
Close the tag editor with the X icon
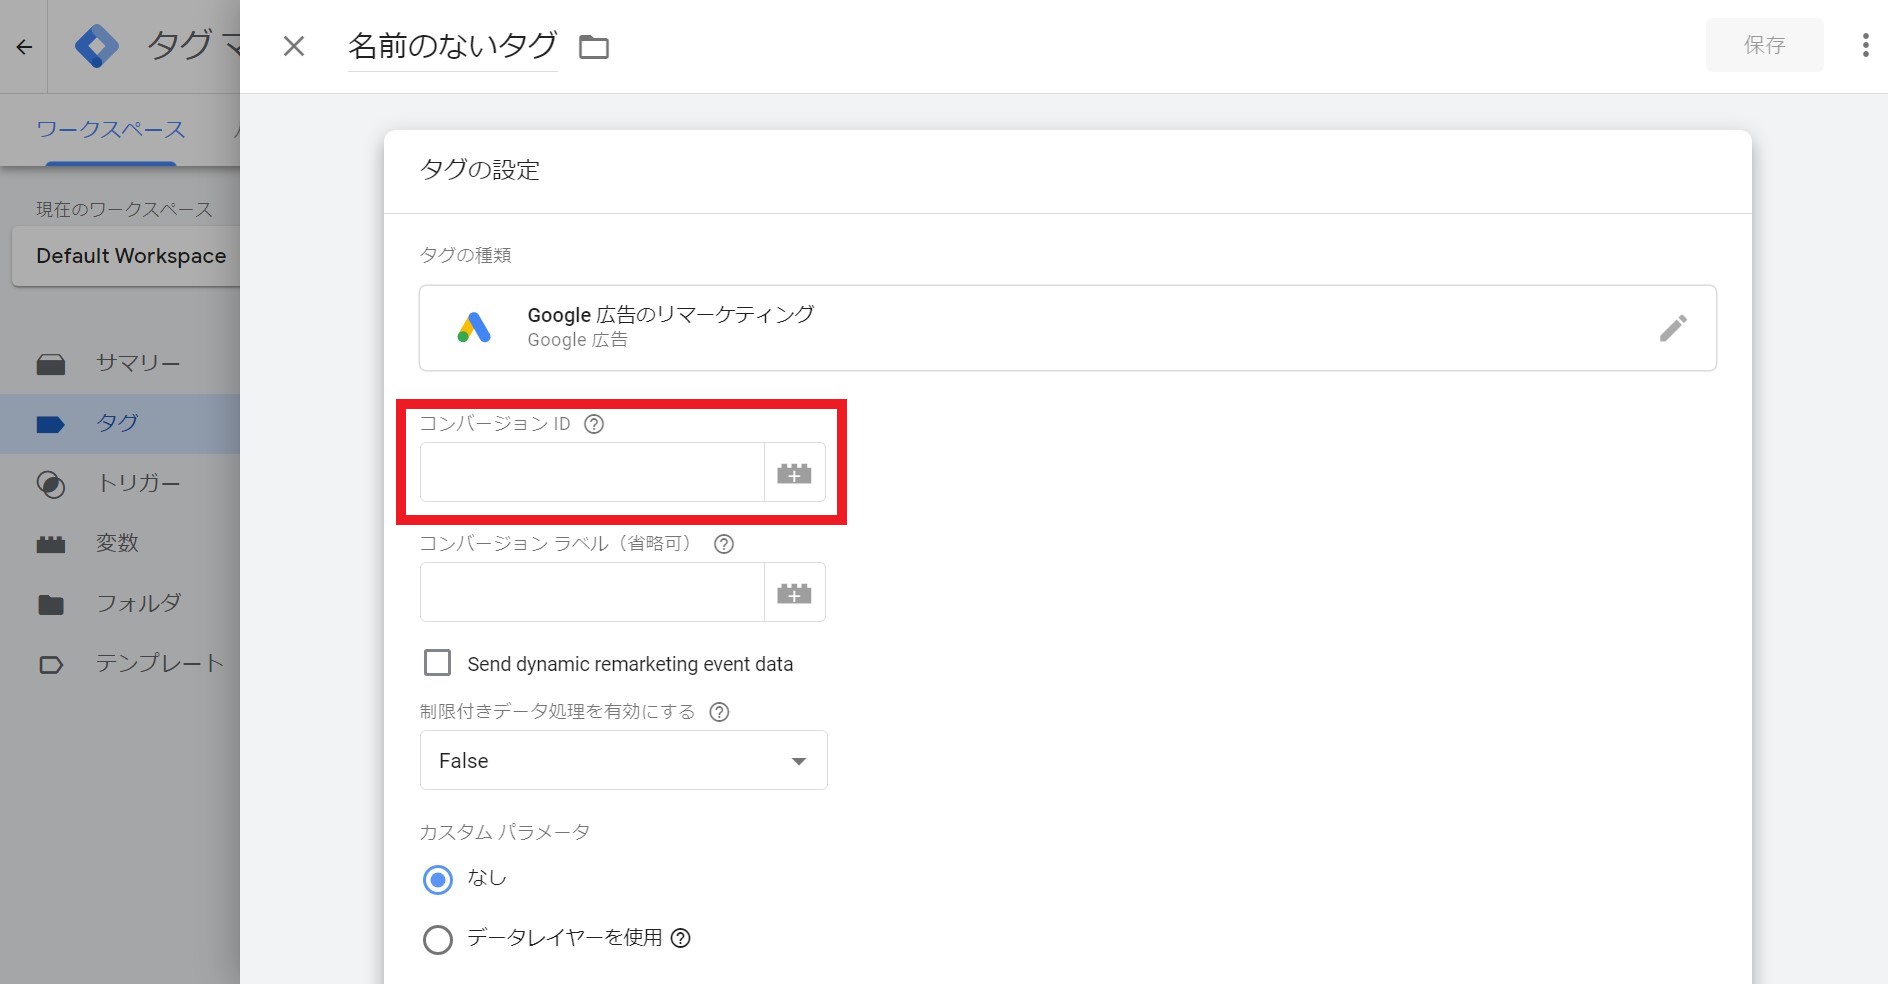(293, 46)
